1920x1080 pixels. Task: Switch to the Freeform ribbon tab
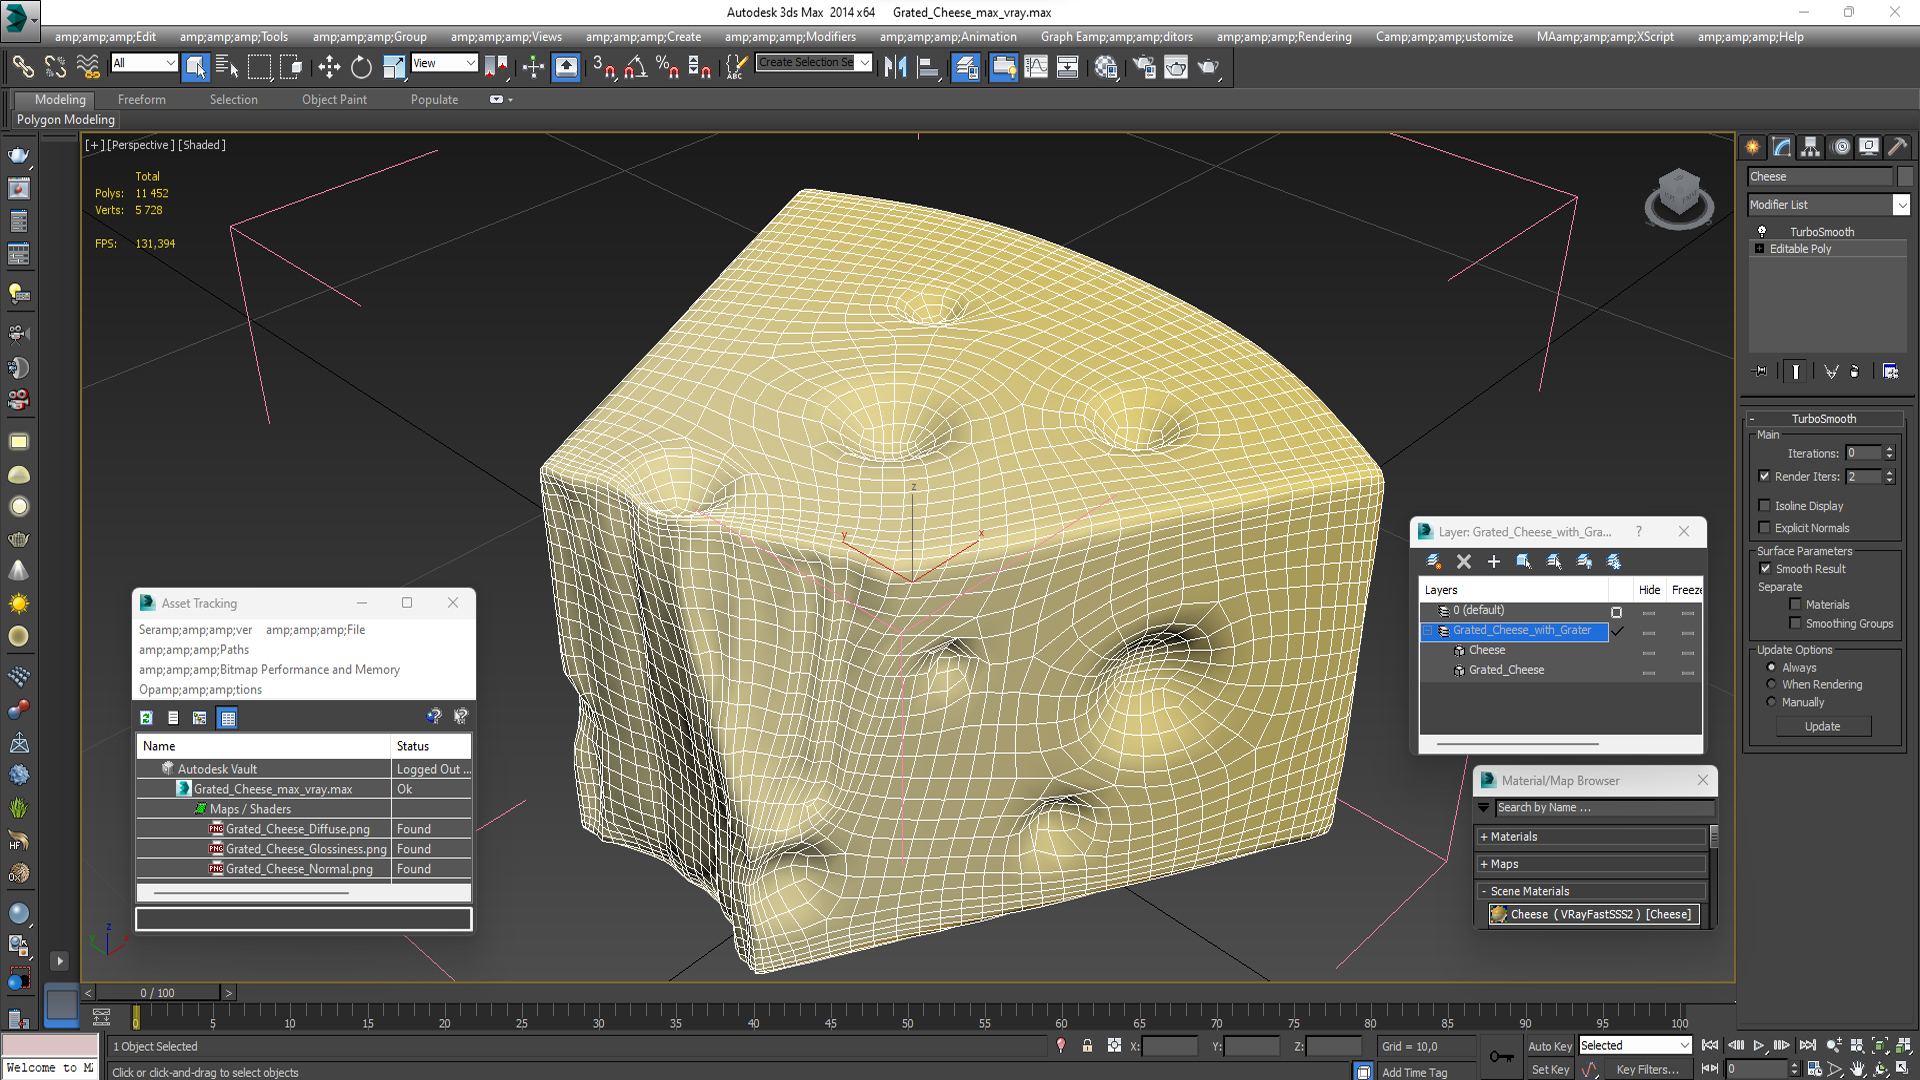[141, 99]
